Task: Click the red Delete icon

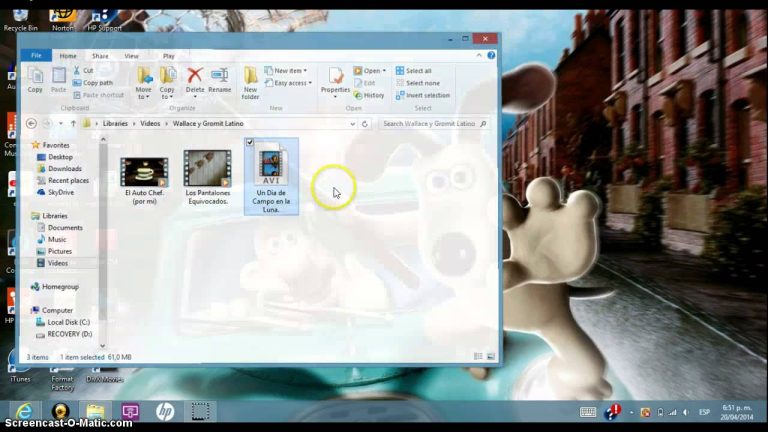Action: pyautogui.click(x=194, y=75)
